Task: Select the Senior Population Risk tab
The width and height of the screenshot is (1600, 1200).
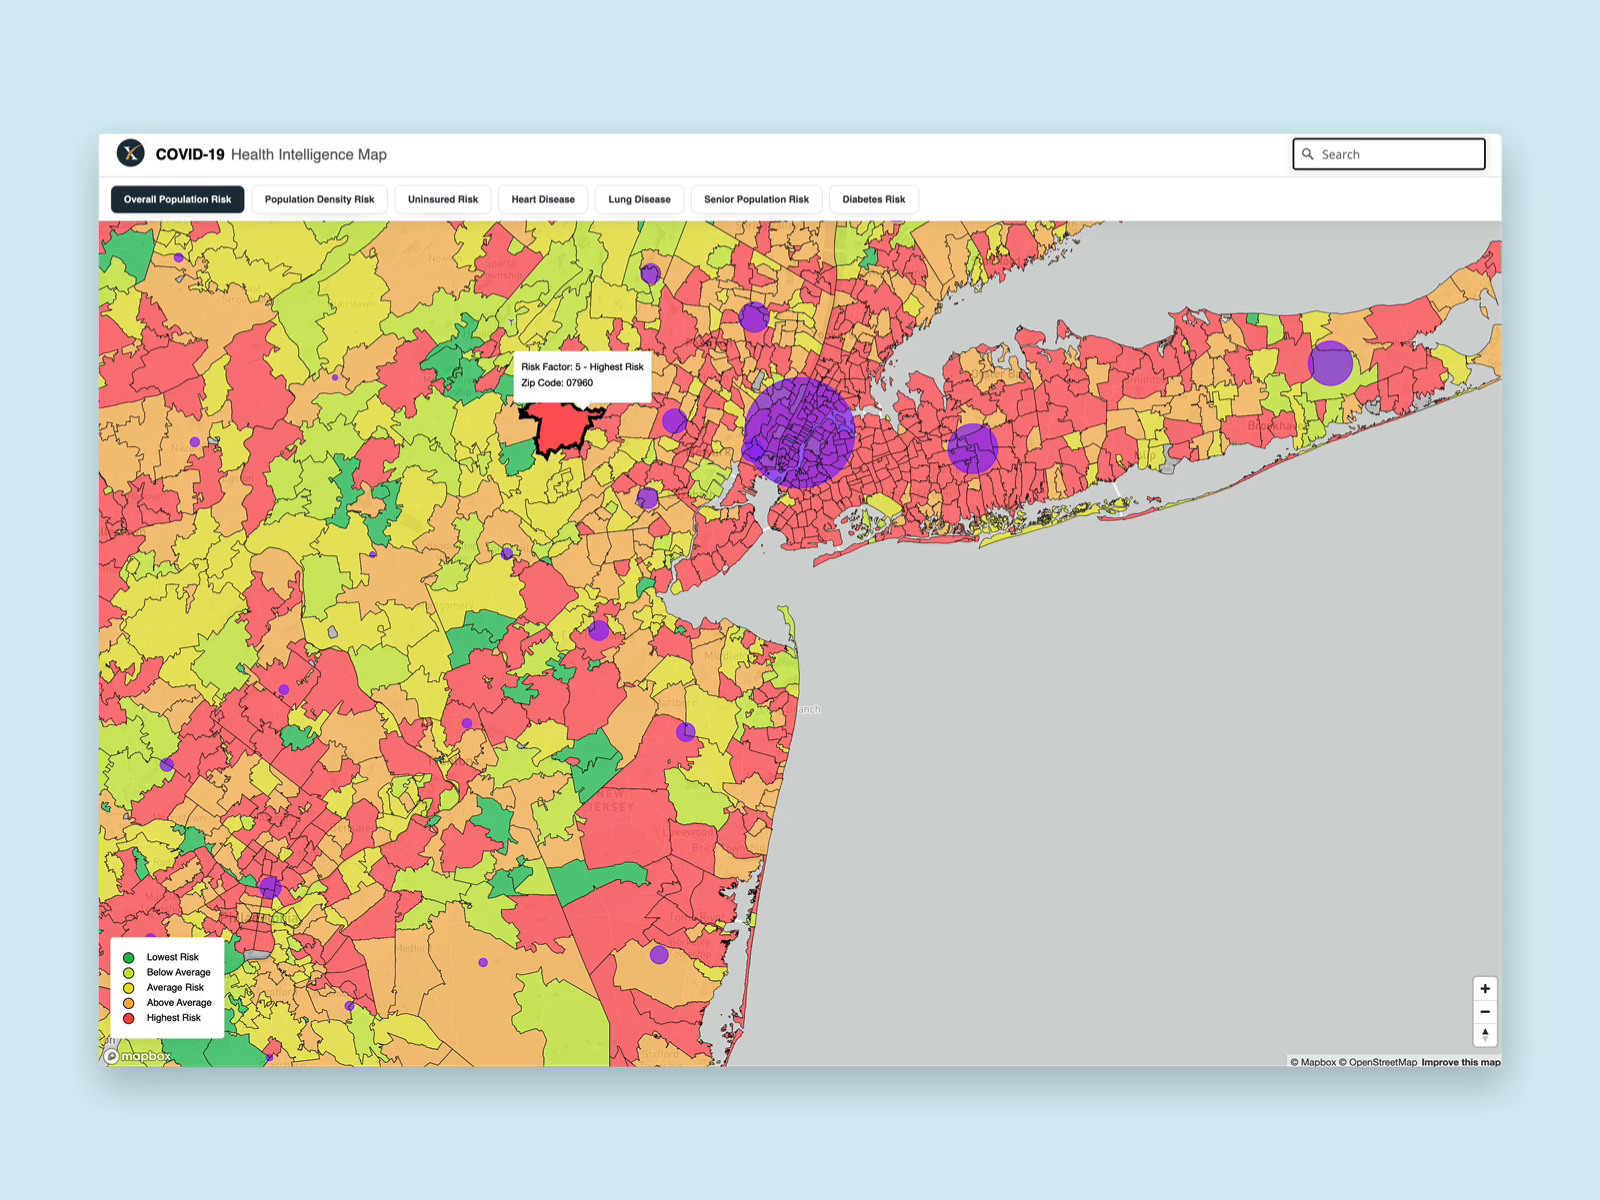Action: (755, 199)
